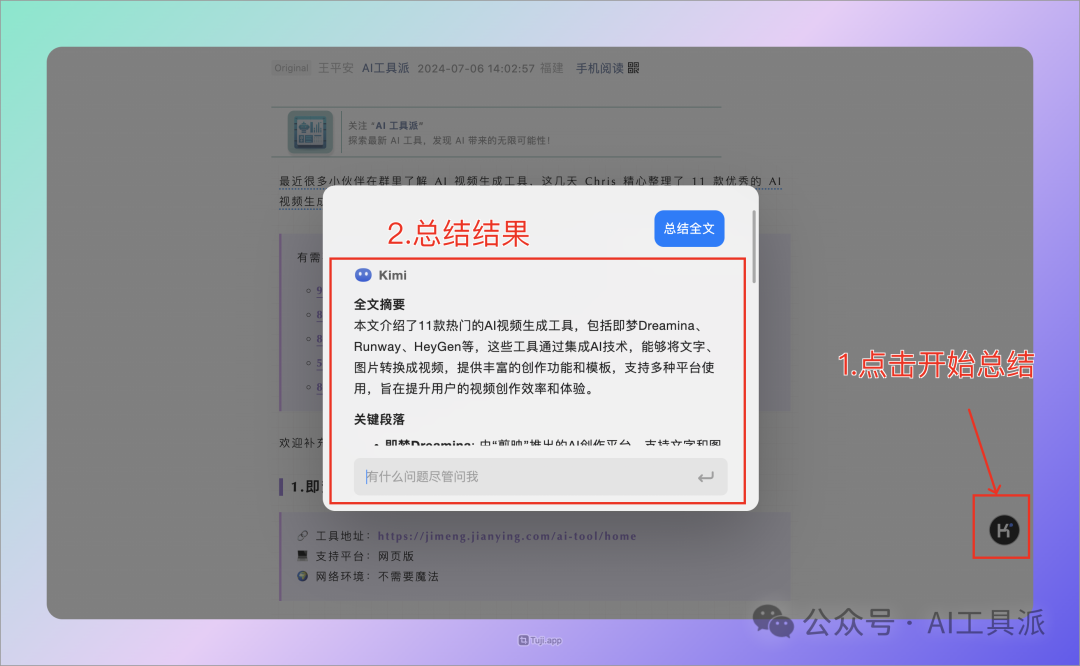Open the jimeng.jianying.com tool link

coord(507,536)
